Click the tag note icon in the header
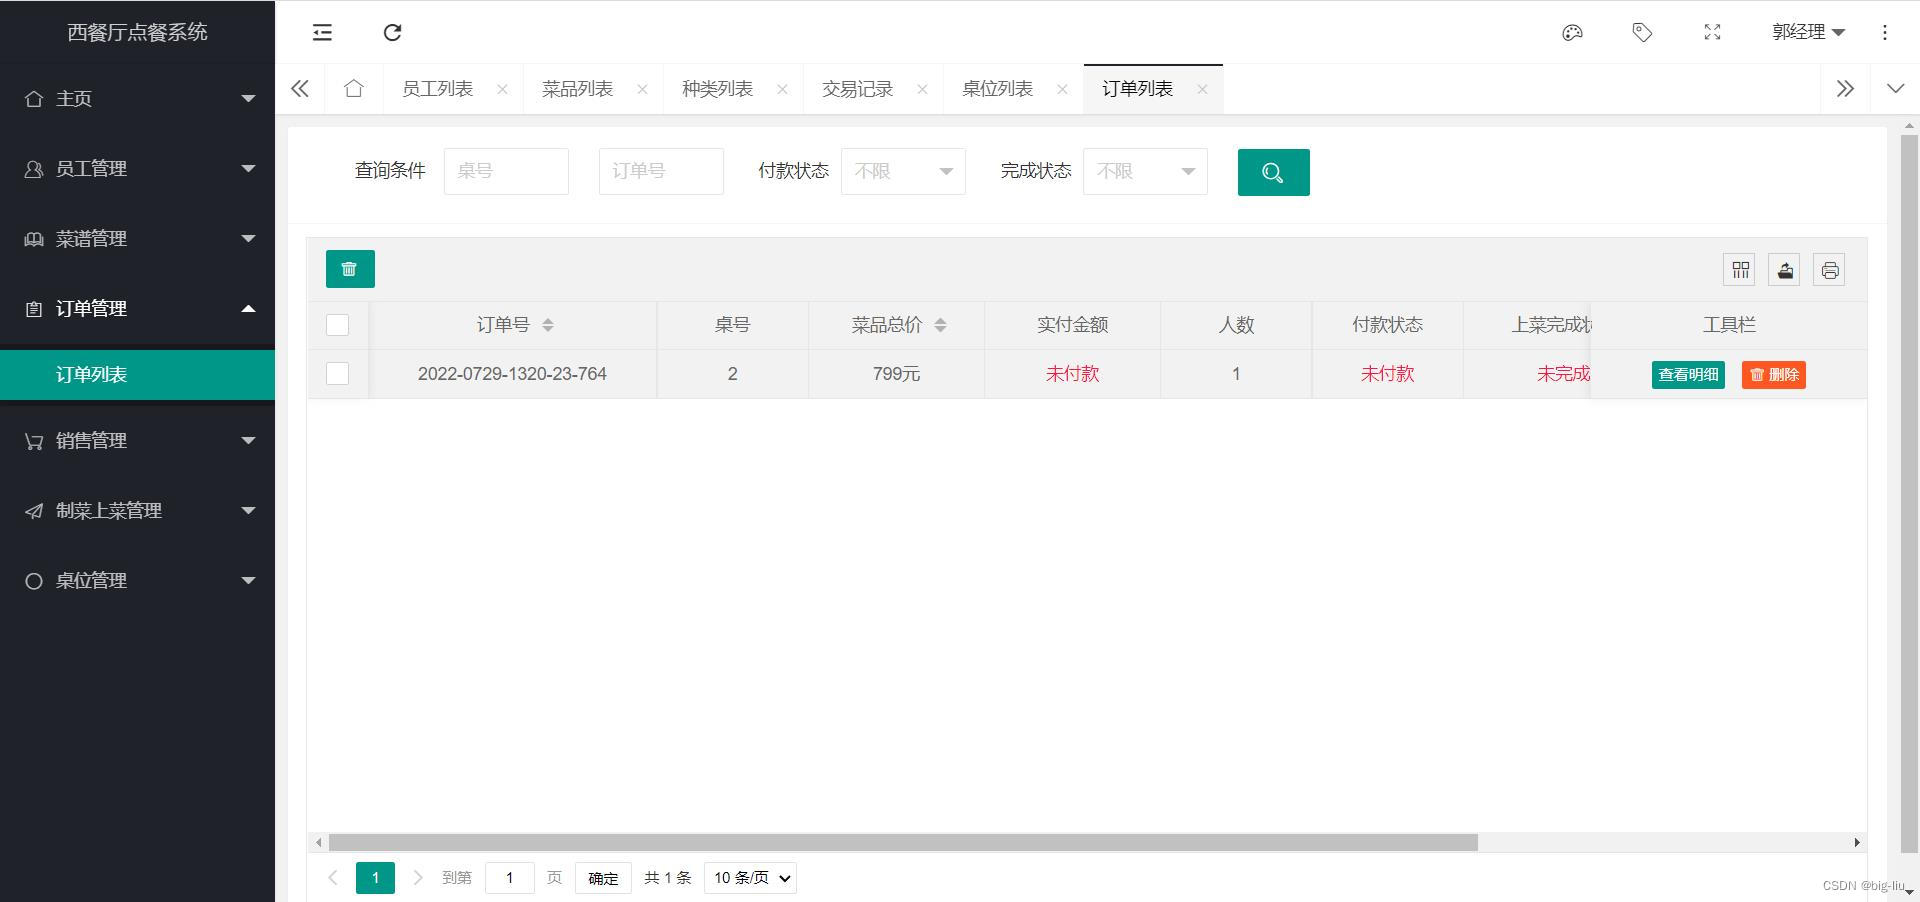Screen dimensions: 1920x902 point(1642,32)
